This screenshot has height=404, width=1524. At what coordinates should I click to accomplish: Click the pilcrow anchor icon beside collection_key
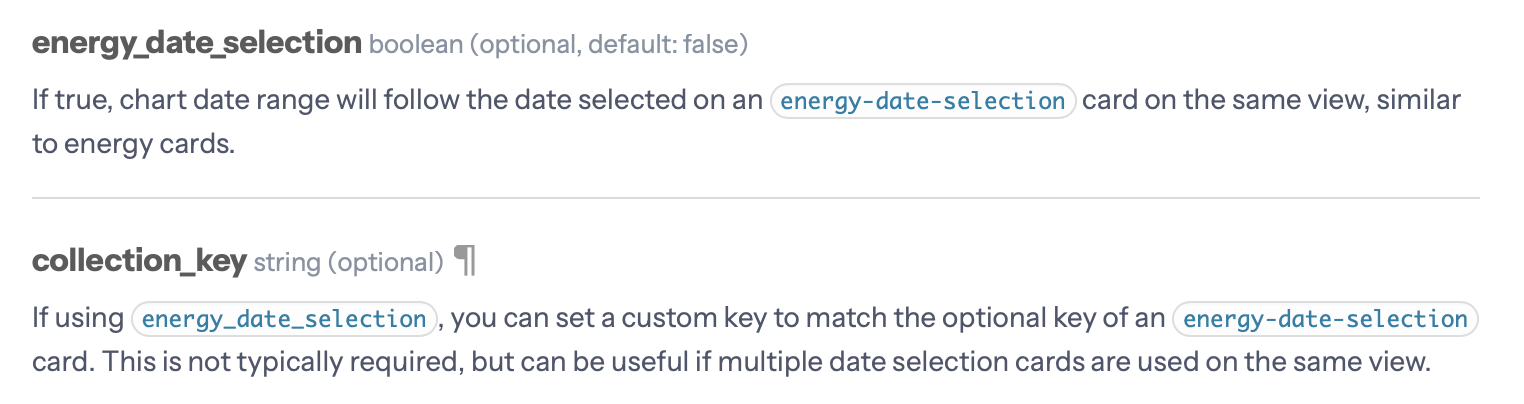[x=466, y=261]
